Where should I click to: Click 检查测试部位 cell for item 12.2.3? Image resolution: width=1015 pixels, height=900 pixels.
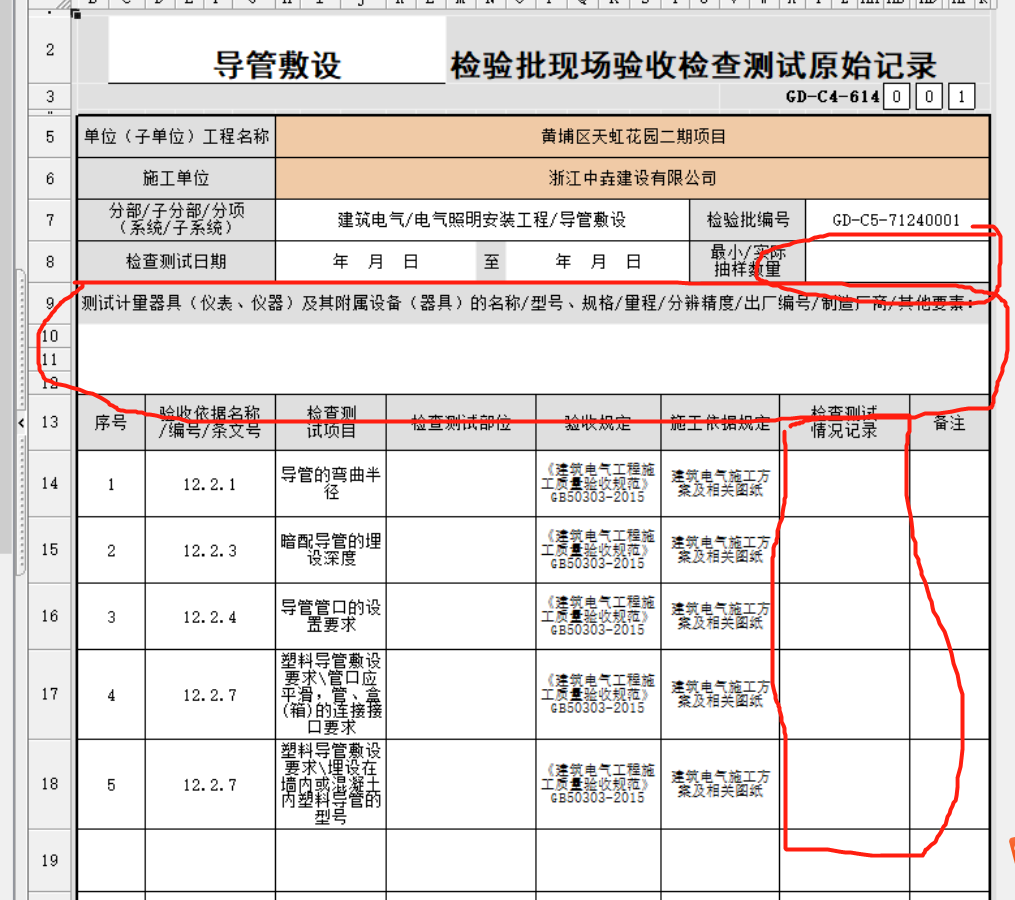460,550
